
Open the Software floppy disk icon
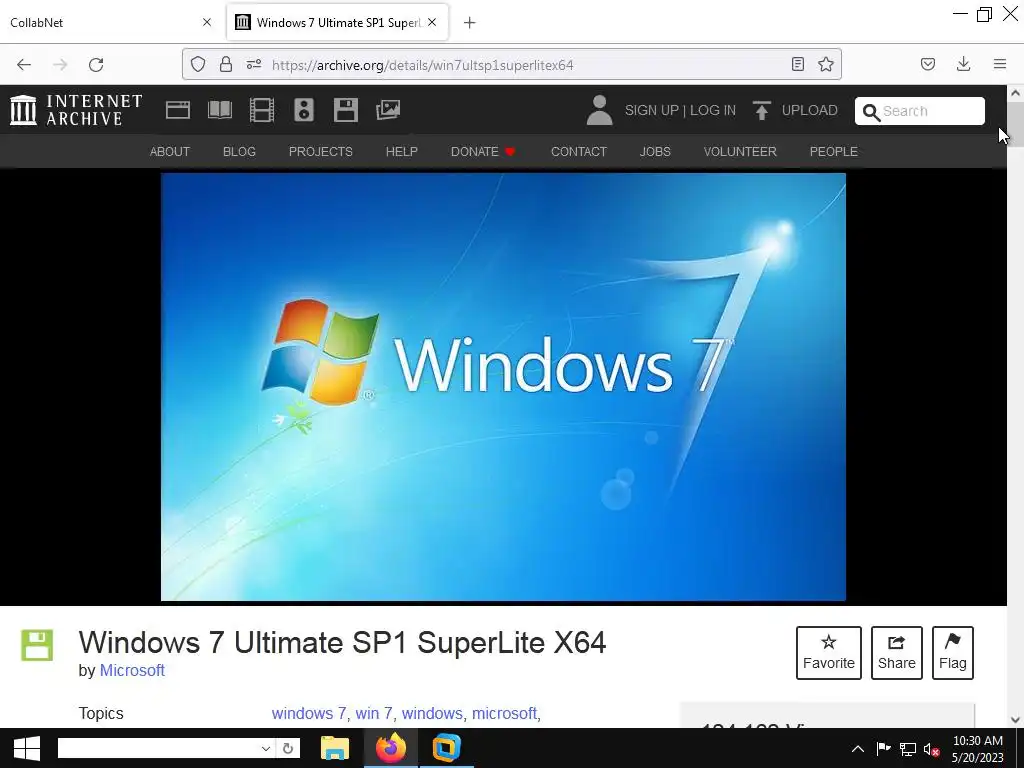point(345,110)
